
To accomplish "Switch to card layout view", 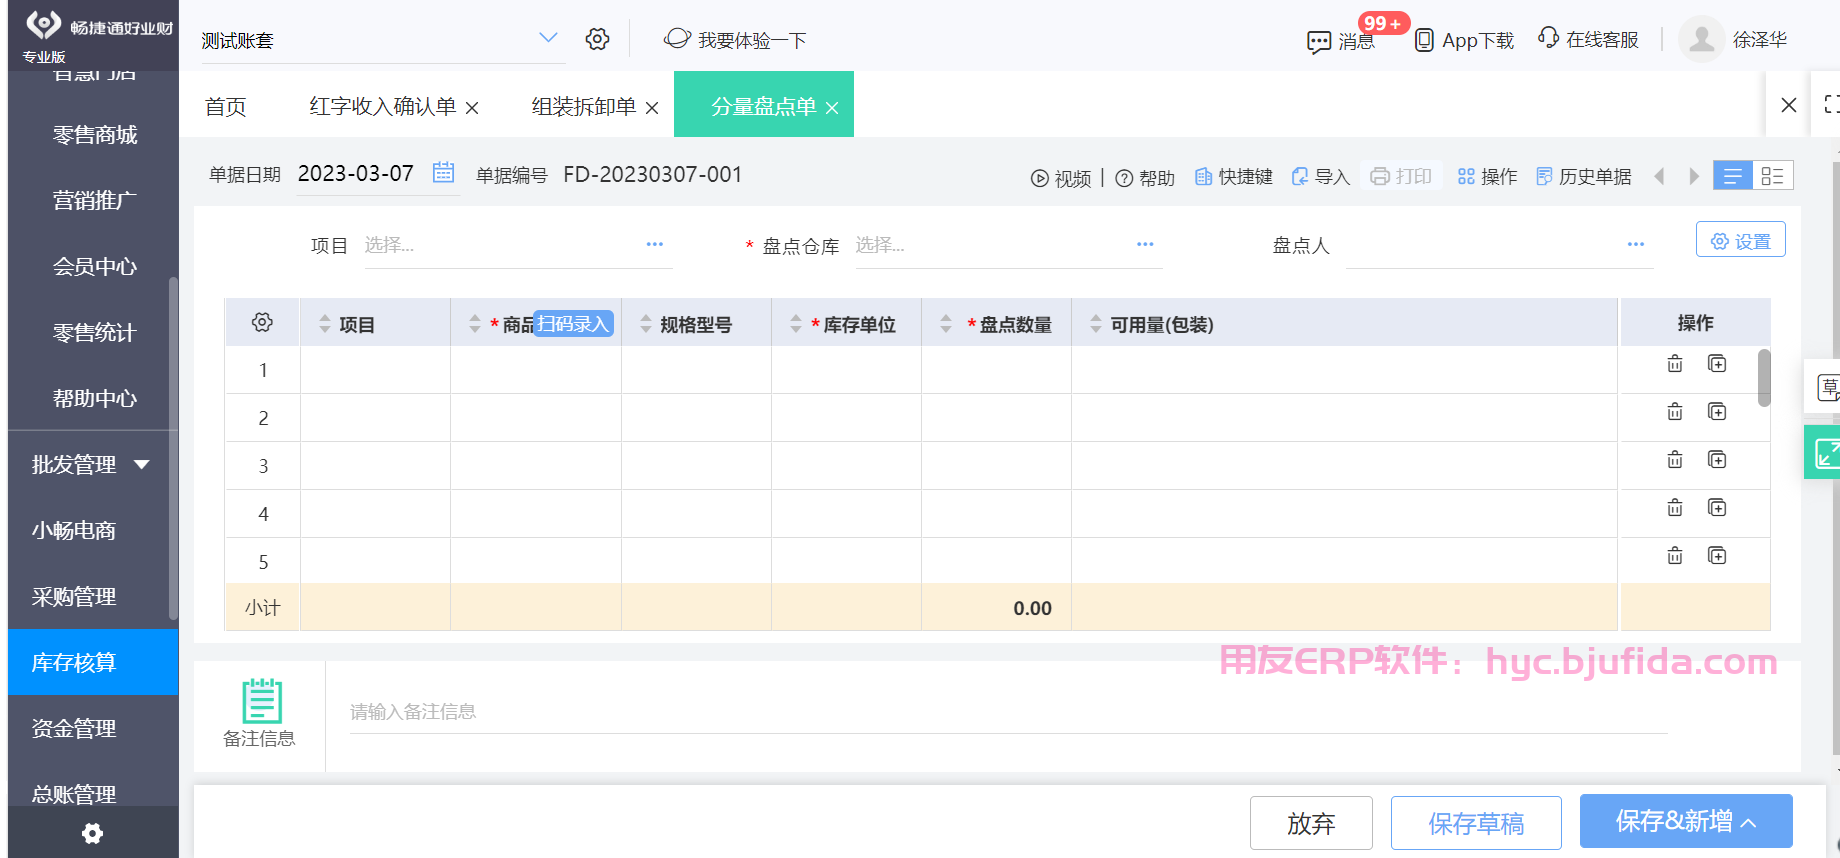I will (1773, 176).
